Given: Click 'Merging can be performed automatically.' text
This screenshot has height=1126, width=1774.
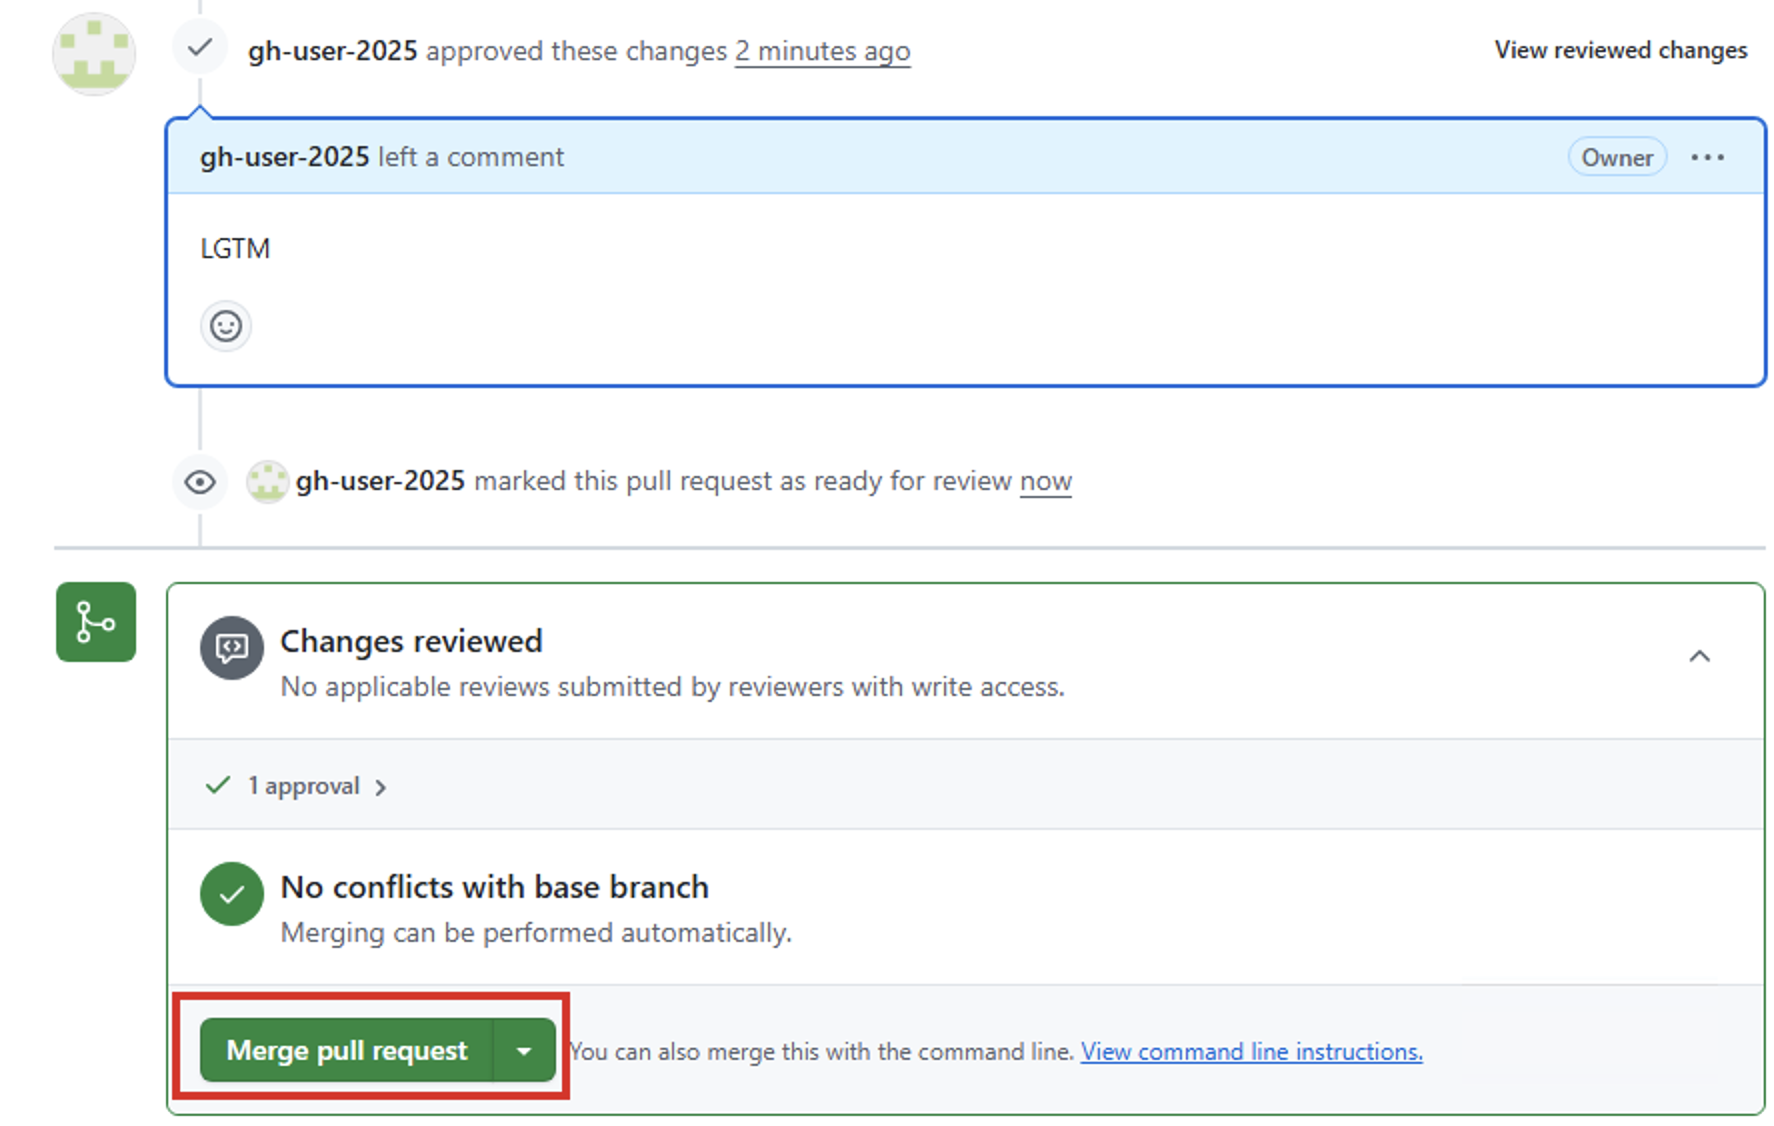Looking at the screenshot, I should pos(536,933).
